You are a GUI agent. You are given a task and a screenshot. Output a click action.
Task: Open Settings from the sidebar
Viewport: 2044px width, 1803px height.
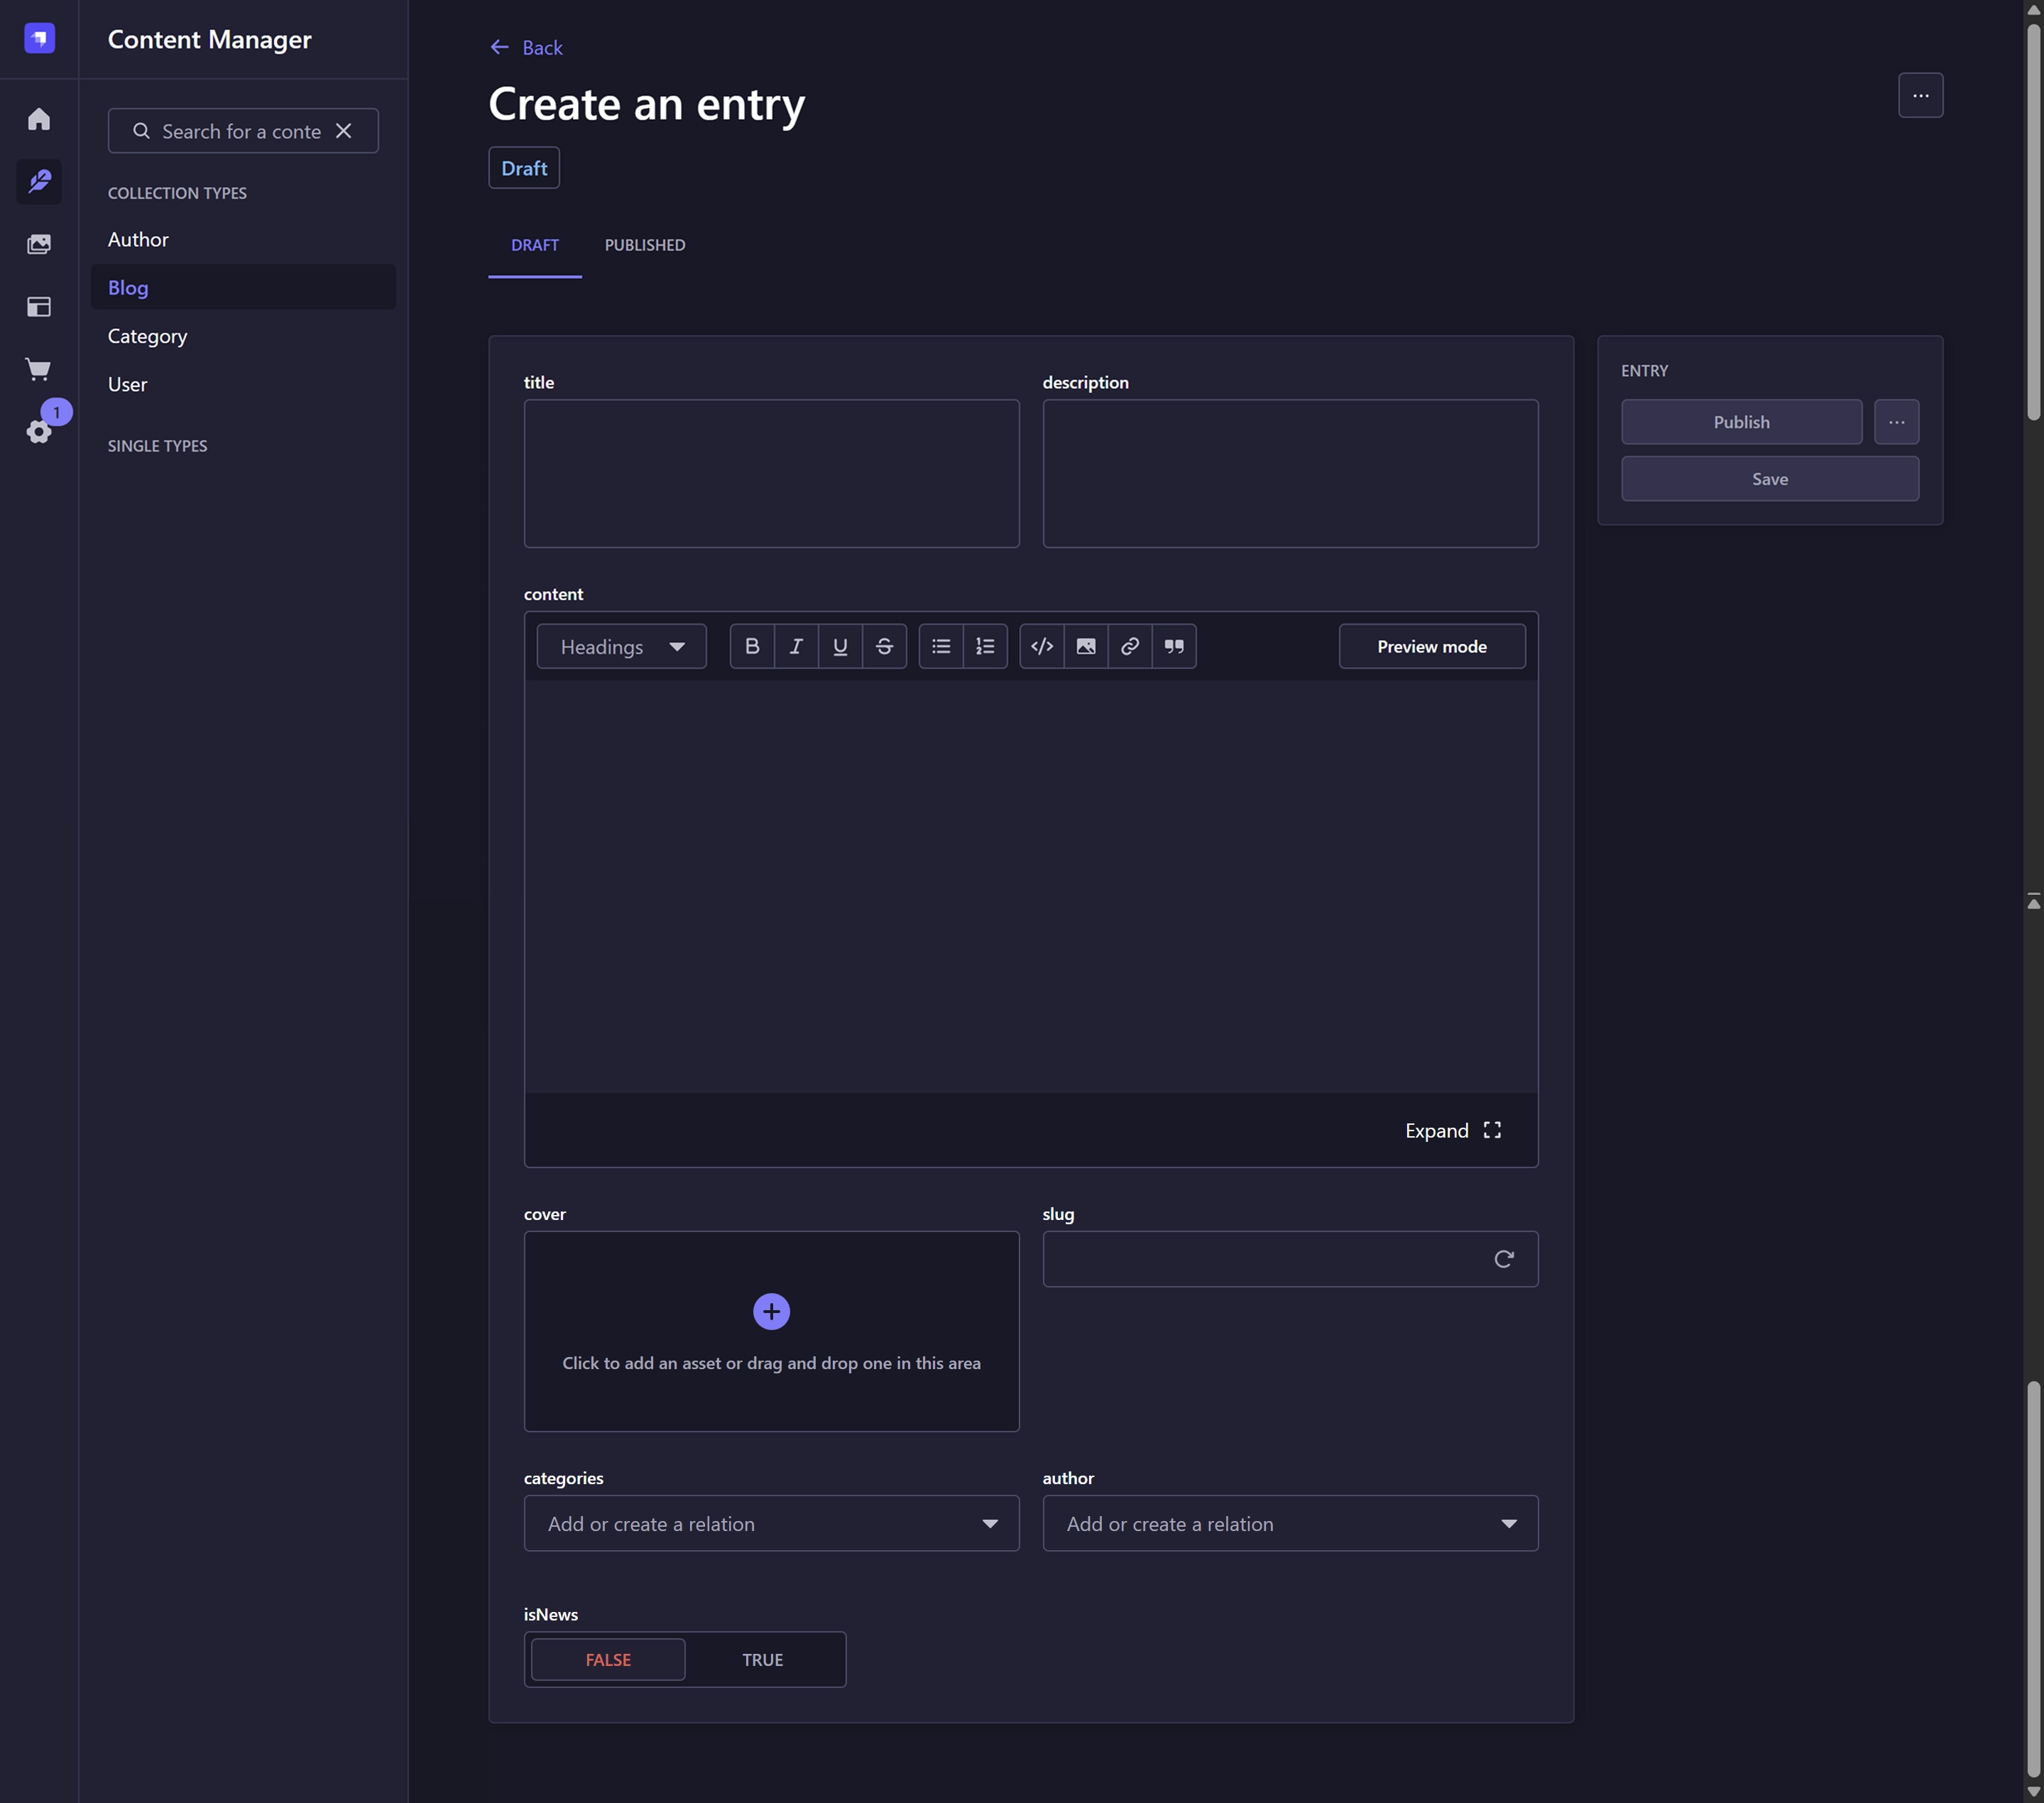[39, 432]
